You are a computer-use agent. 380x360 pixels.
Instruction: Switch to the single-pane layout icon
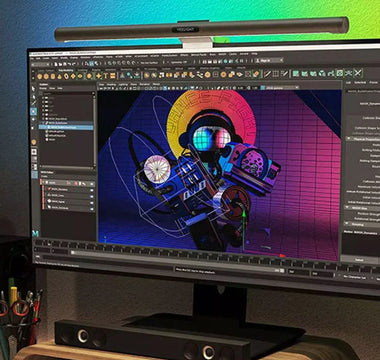point(34,152)
